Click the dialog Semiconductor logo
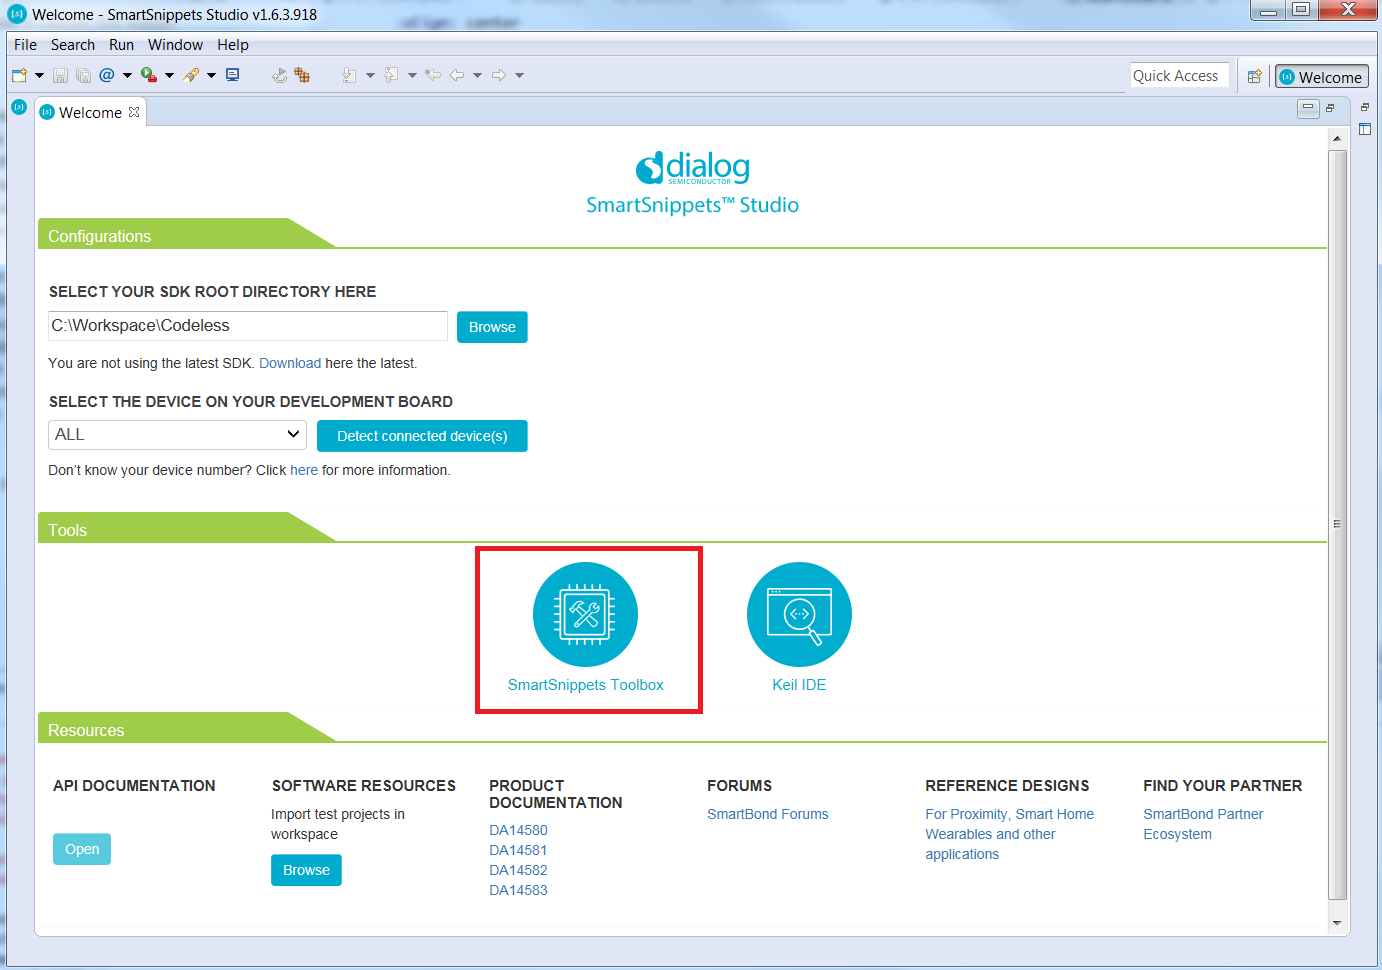Image resolution: width=1382 pixels, height=970 pixels. [692, 168]
